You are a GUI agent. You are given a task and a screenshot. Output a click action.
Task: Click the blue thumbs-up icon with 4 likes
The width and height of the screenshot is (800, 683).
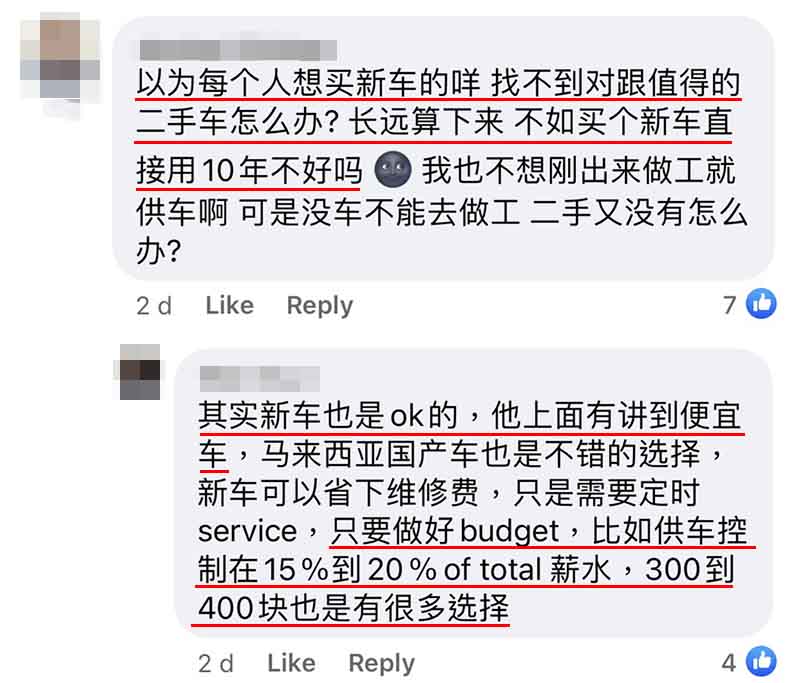(761, 662)
